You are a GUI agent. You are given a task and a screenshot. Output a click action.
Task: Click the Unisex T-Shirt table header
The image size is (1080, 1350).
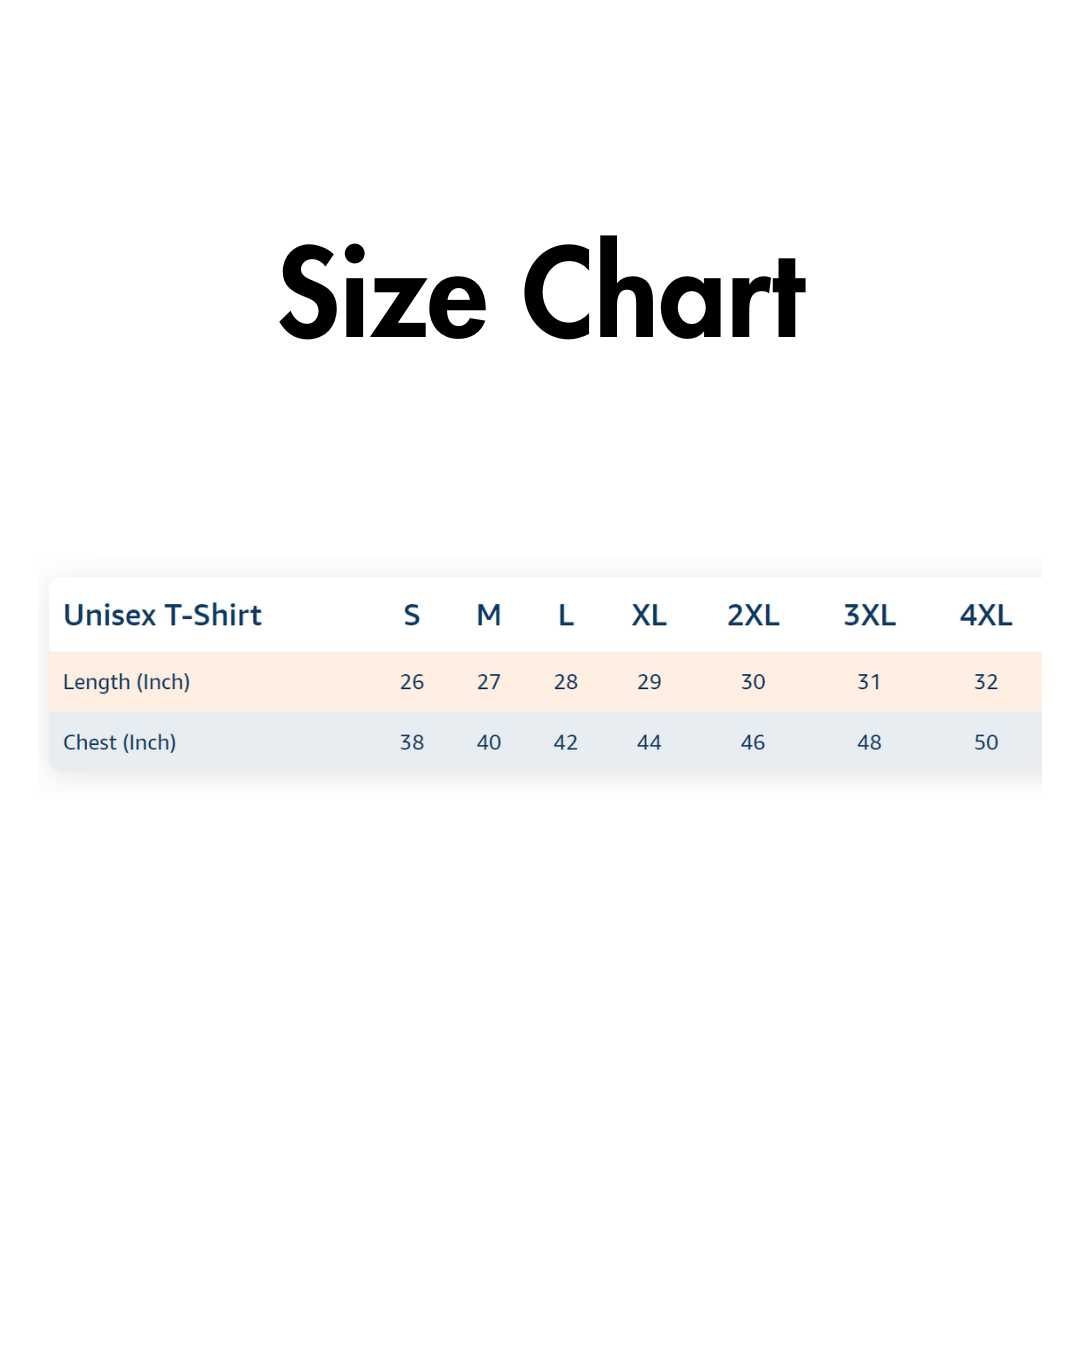tap(162, 615)
